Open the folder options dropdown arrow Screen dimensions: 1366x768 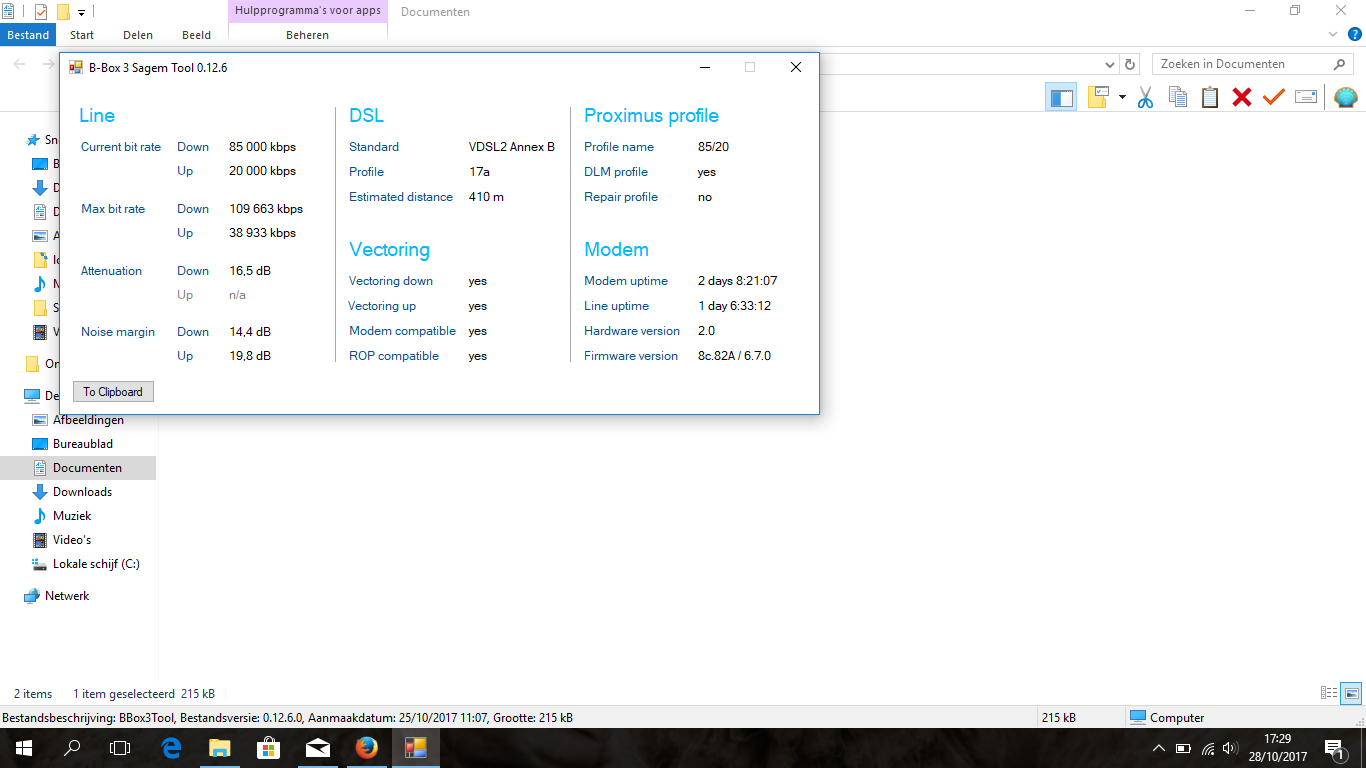(x=1122, y=97)
